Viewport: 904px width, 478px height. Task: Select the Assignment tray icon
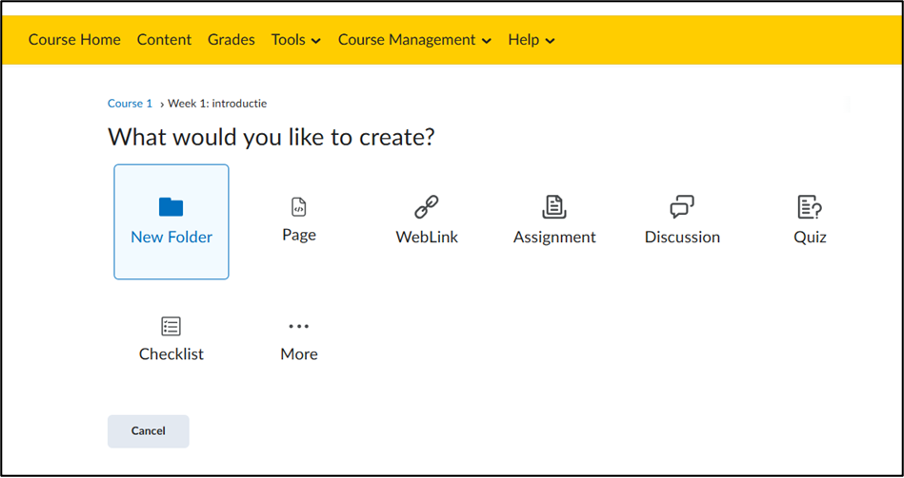[554, 207]
